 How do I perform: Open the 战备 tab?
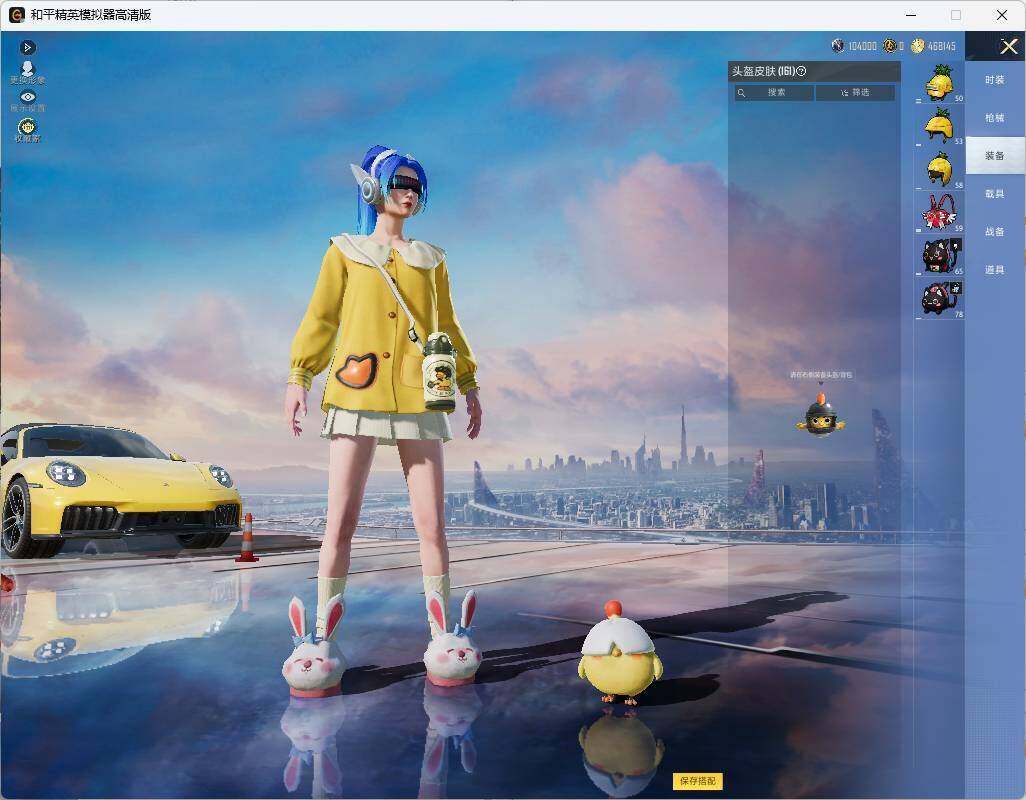(995, 232)
